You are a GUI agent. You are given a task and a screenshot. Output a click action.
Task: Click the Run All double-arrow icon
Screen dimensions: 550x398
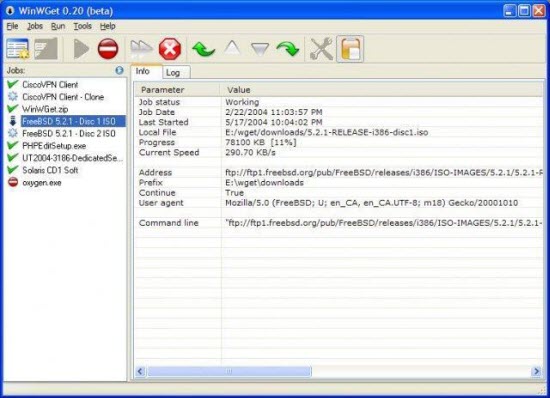point(141,49)
